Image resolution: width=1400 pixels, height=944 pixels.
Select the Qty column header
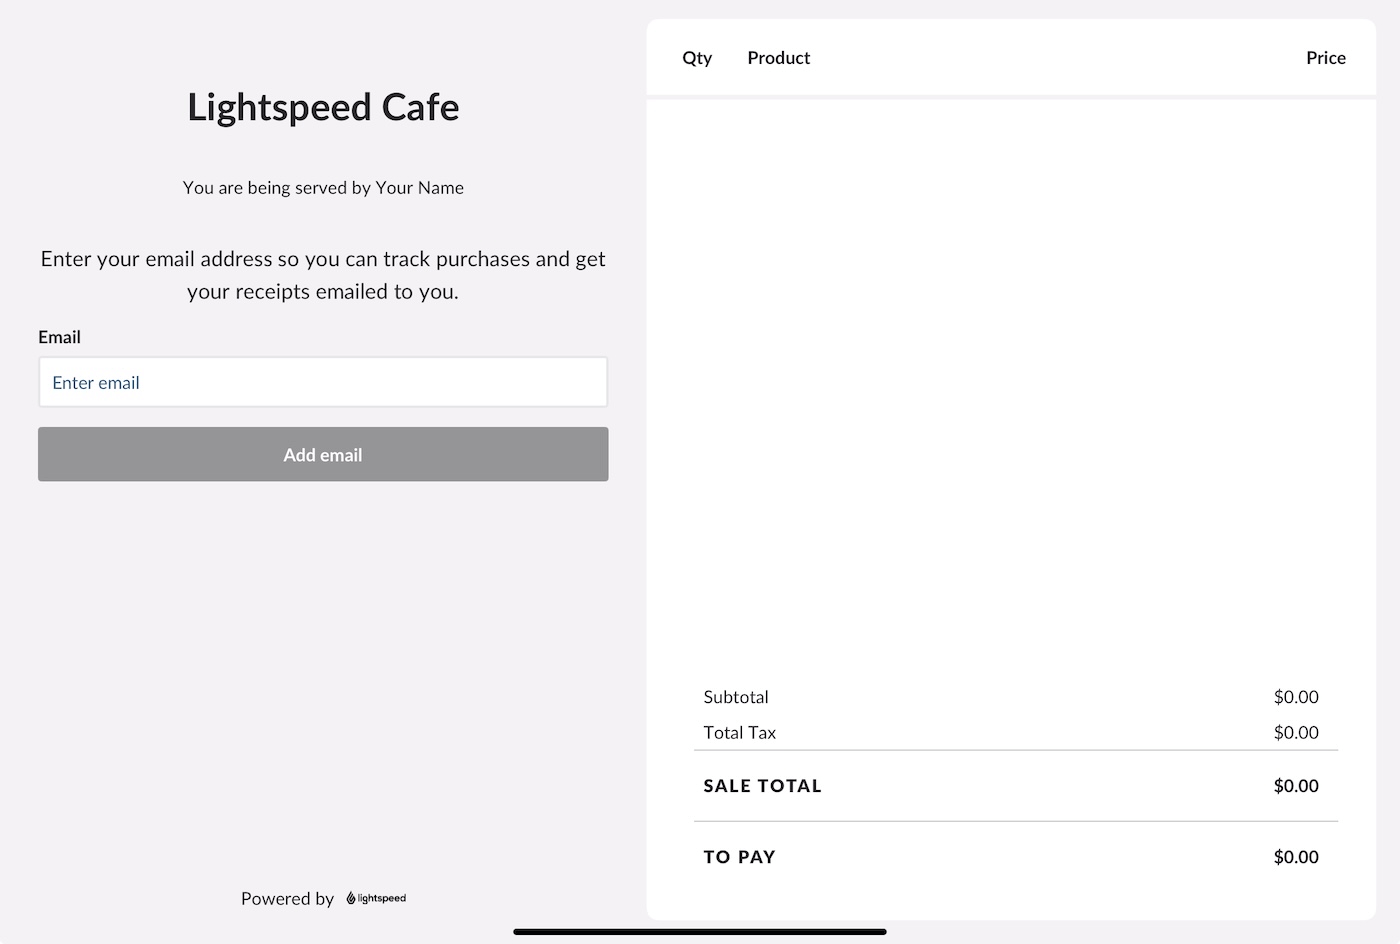click(x=696, y=57)
